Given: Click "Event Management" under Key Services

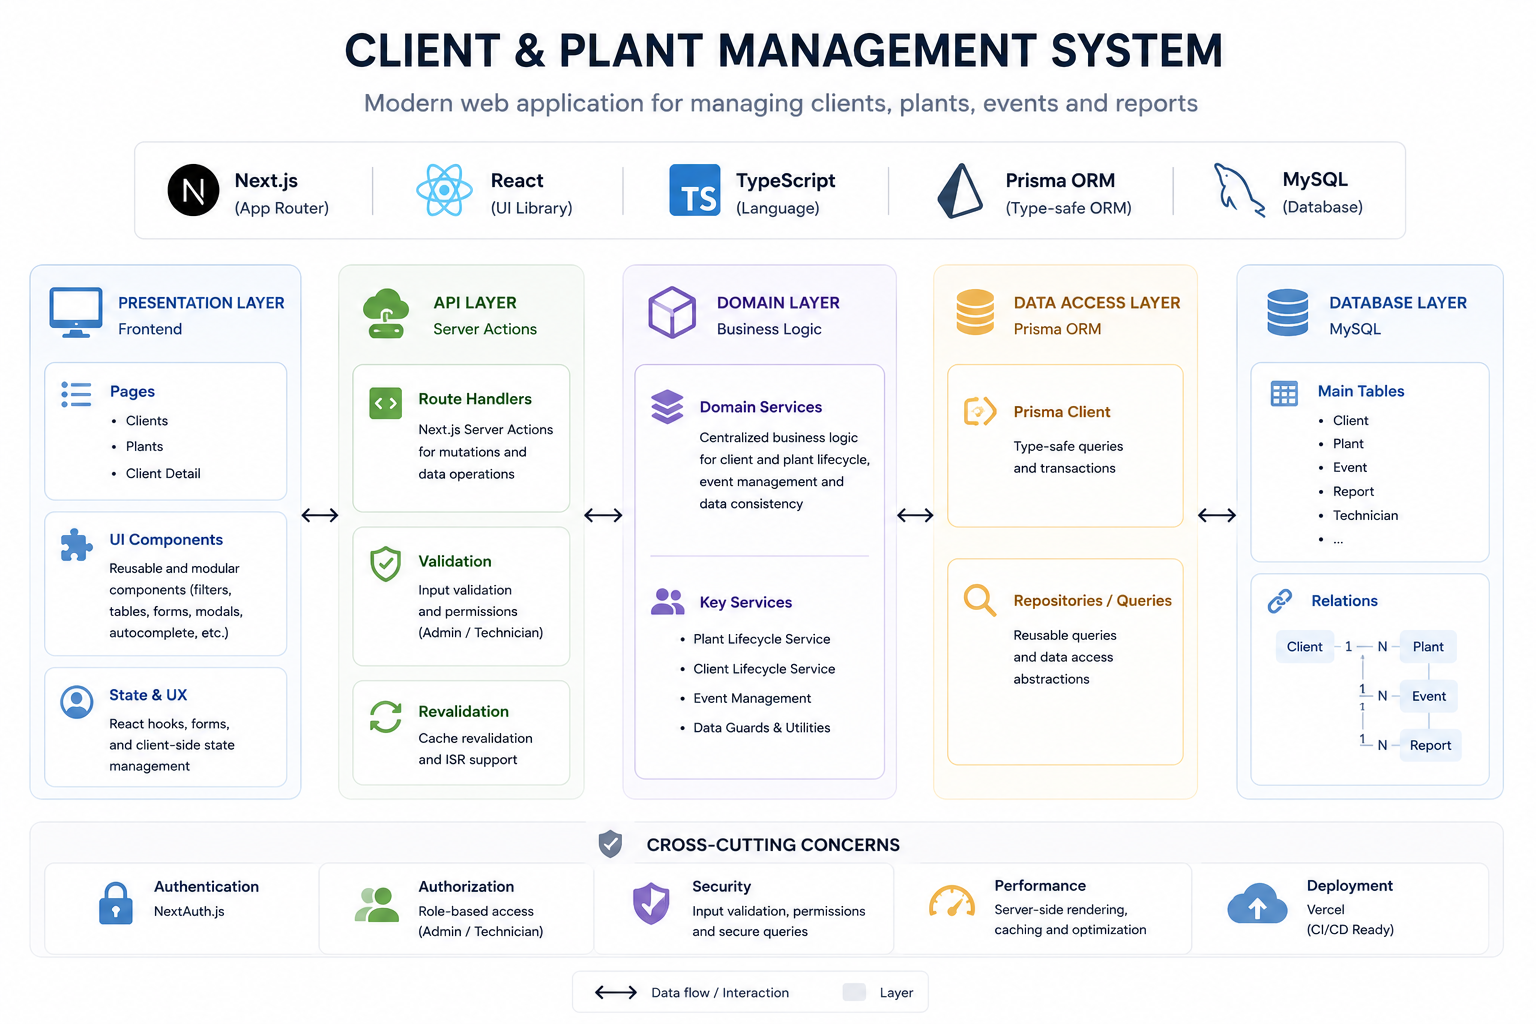Looking at the screenshot, I should tap(752, 698).
